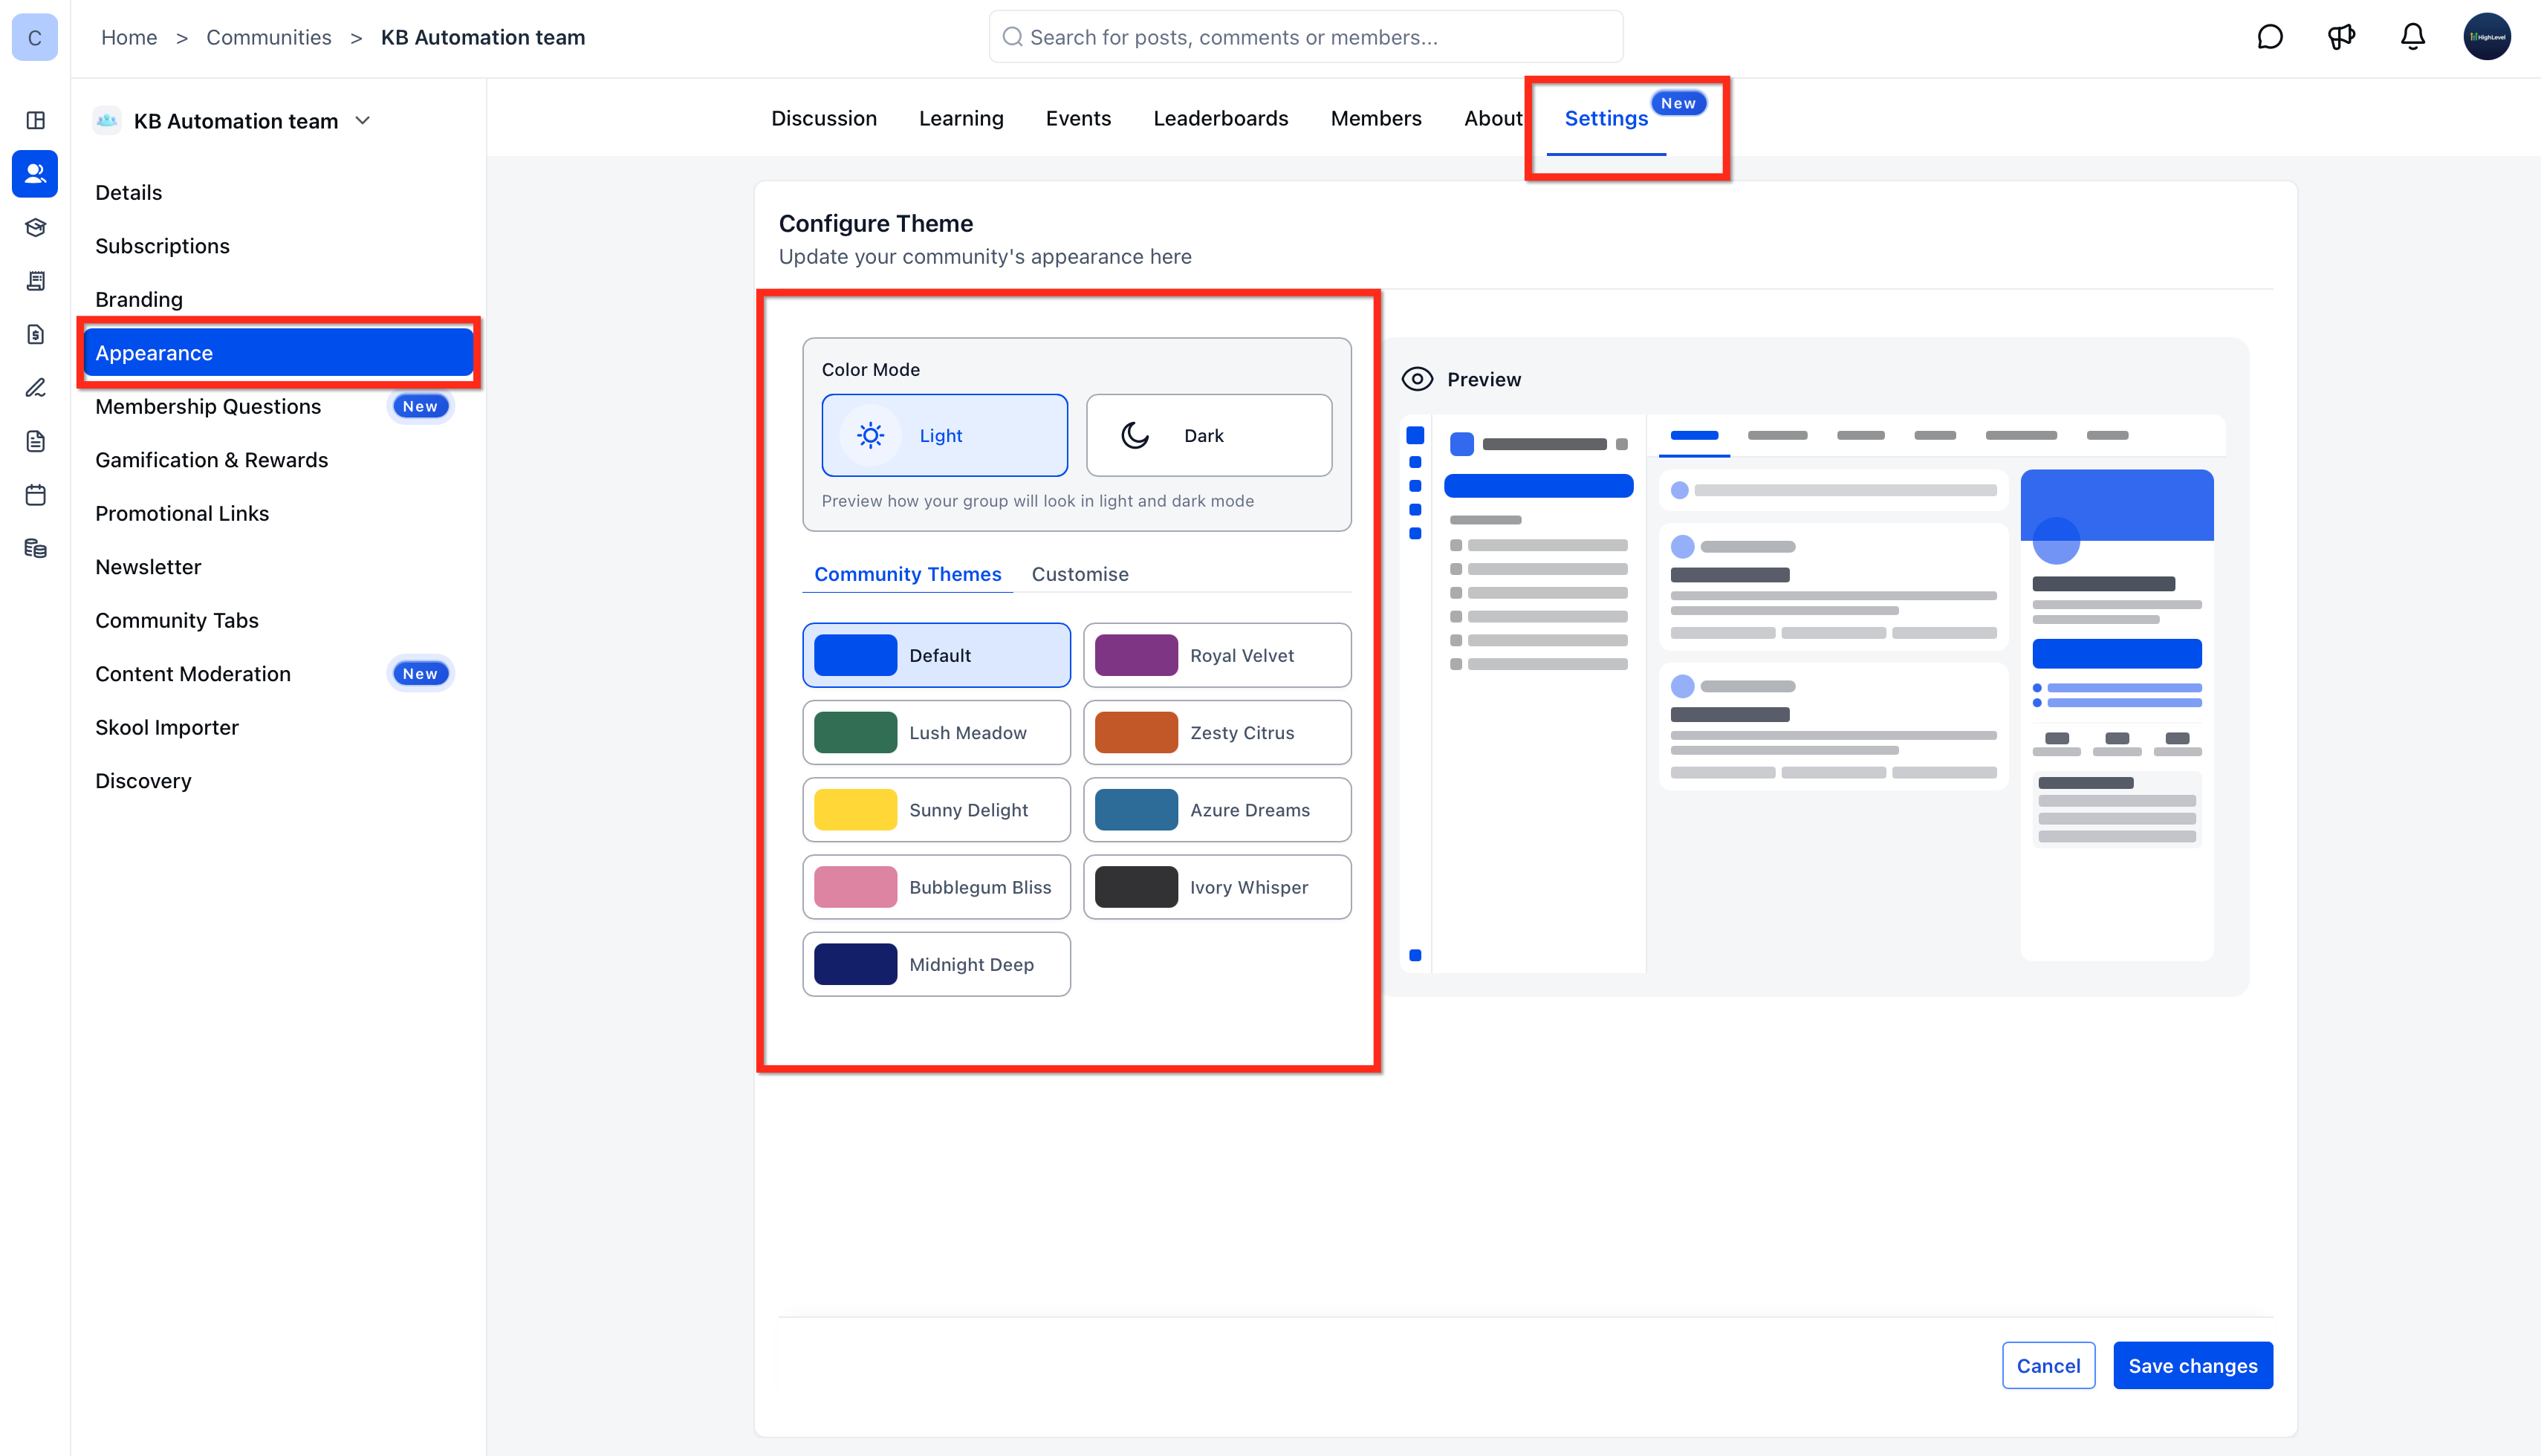Image resolution: width=2541 pixels, height=1456 pixels.
Task: Switch to the Leaderboards tab
Action: pyautogui.click(x=1220, y=118)
